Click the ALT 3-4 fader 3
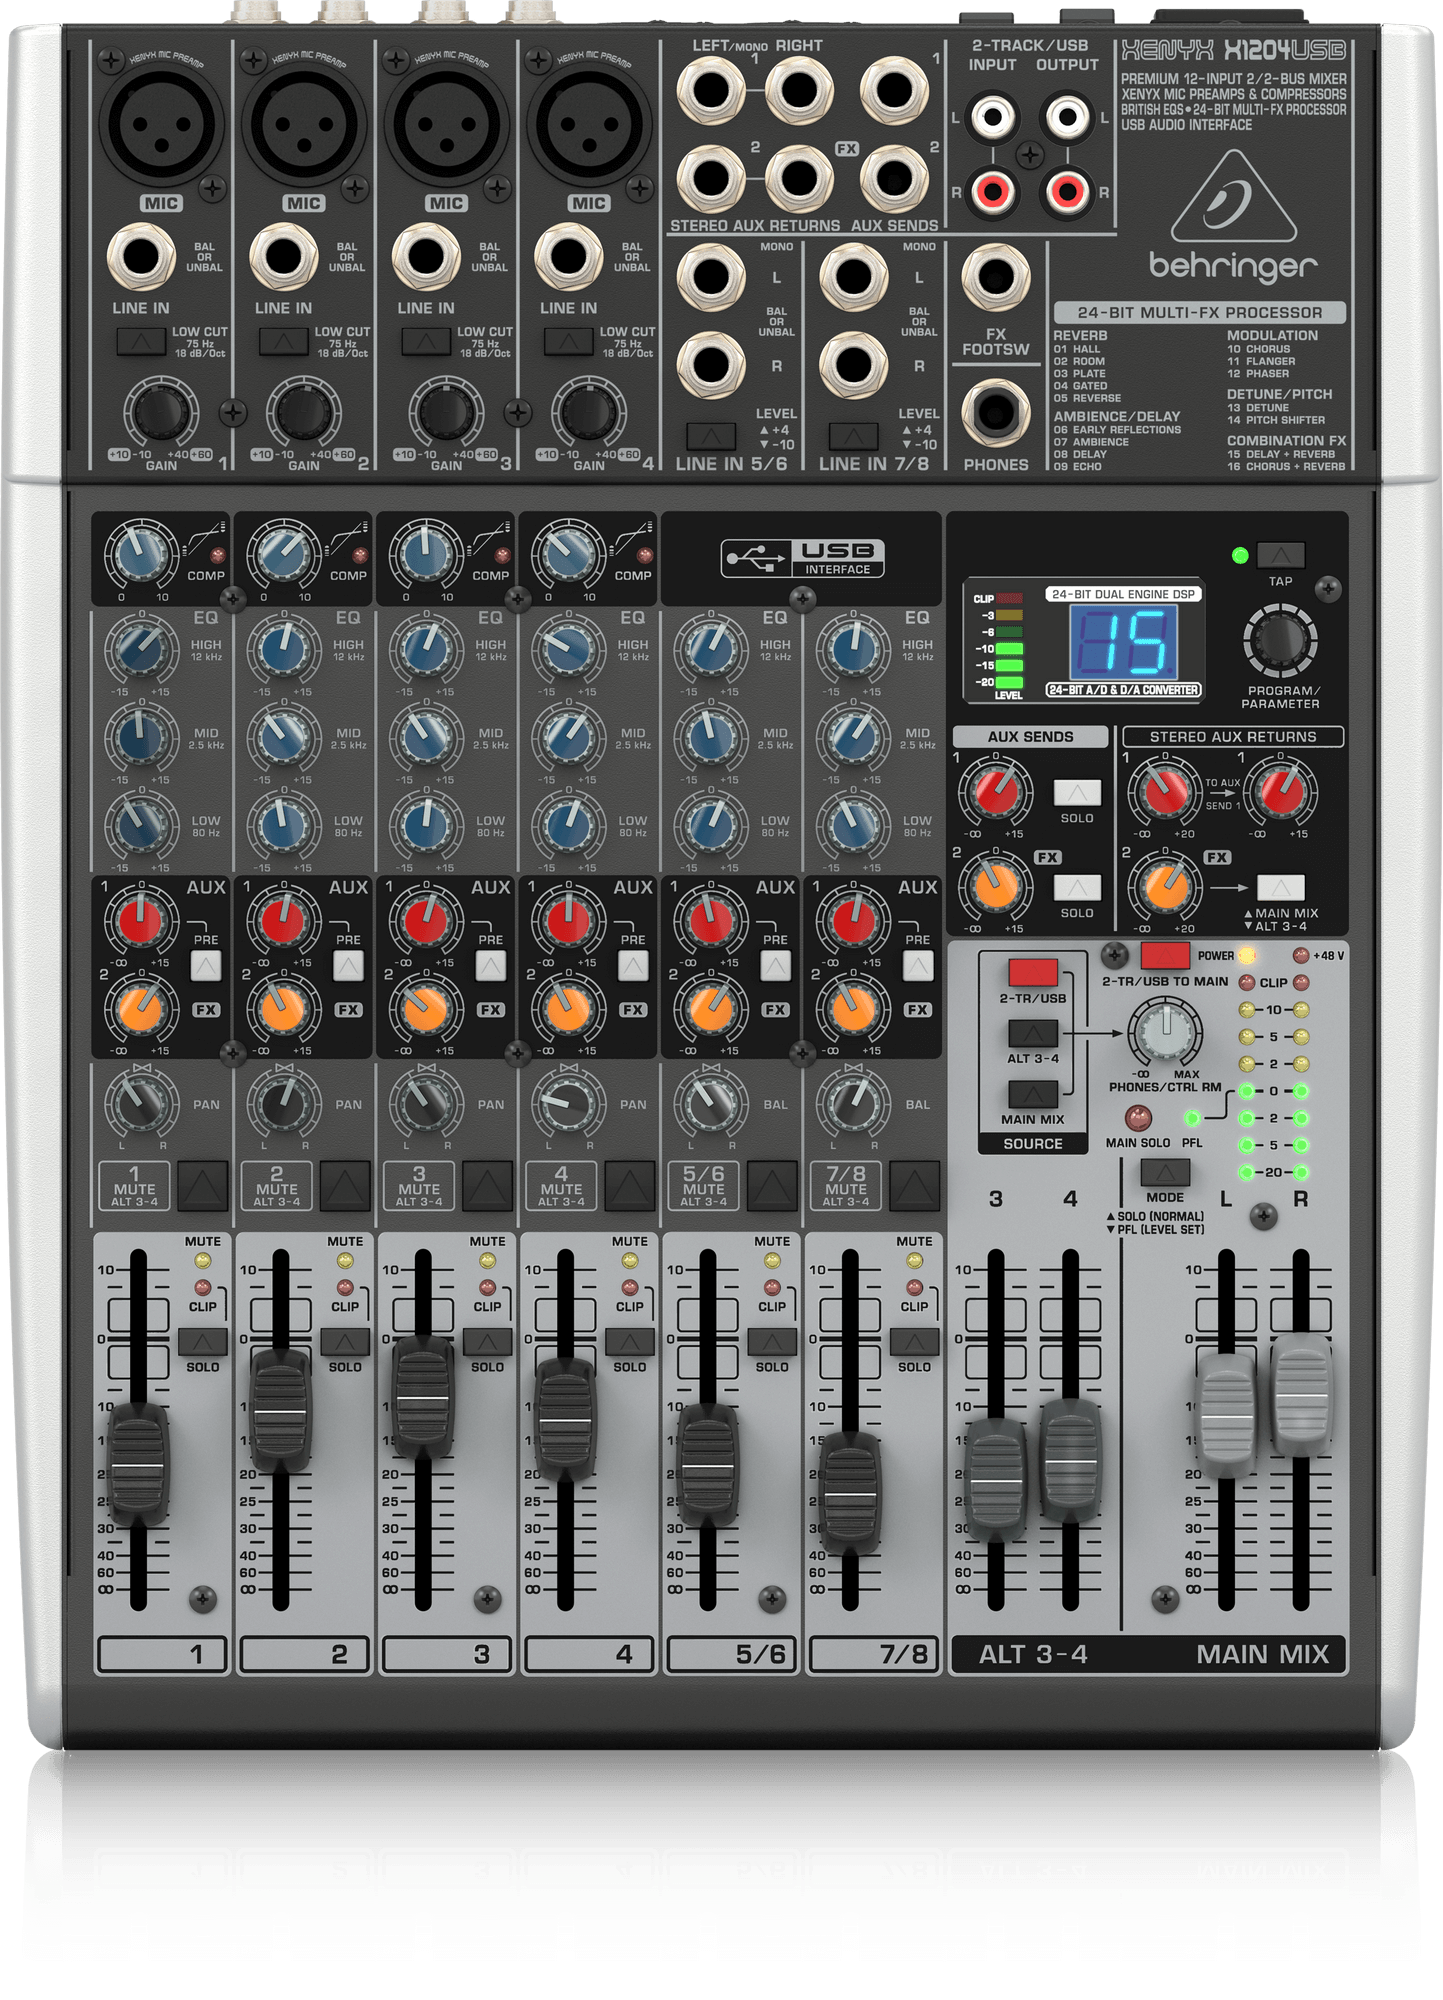 [996, 1481]
